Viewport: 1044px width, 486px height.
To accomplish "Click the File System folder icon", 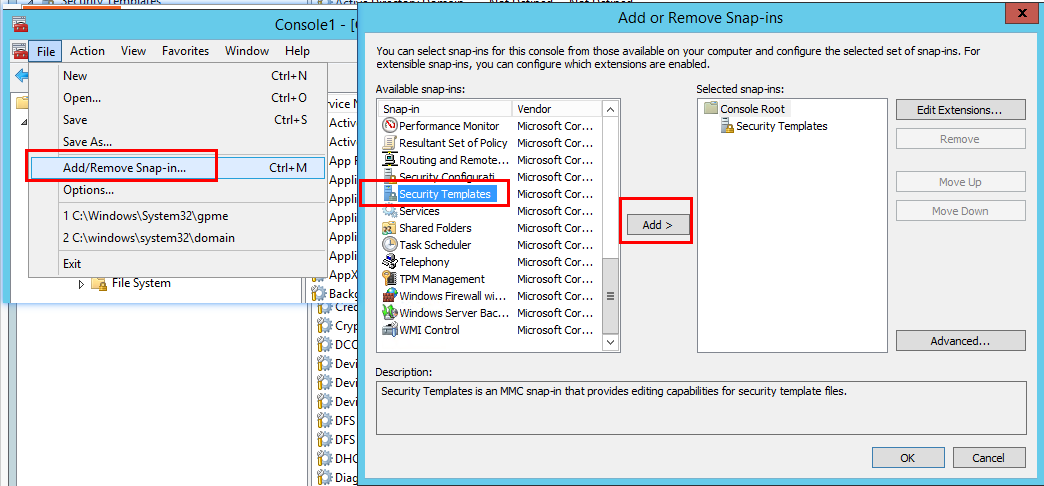I will (x=99, y=284).
